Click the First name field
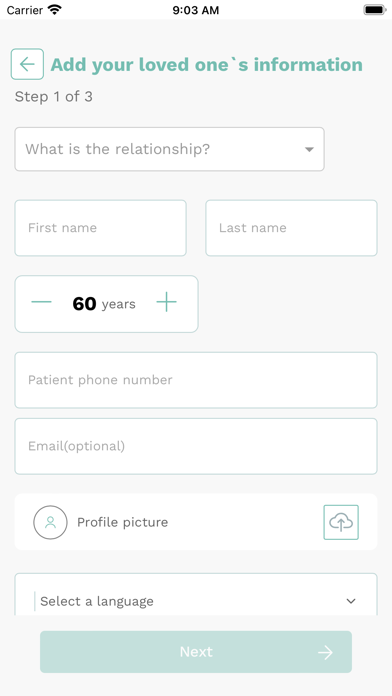Image resolution: width=392 pixels, height=696 pixels. (101, 228)
